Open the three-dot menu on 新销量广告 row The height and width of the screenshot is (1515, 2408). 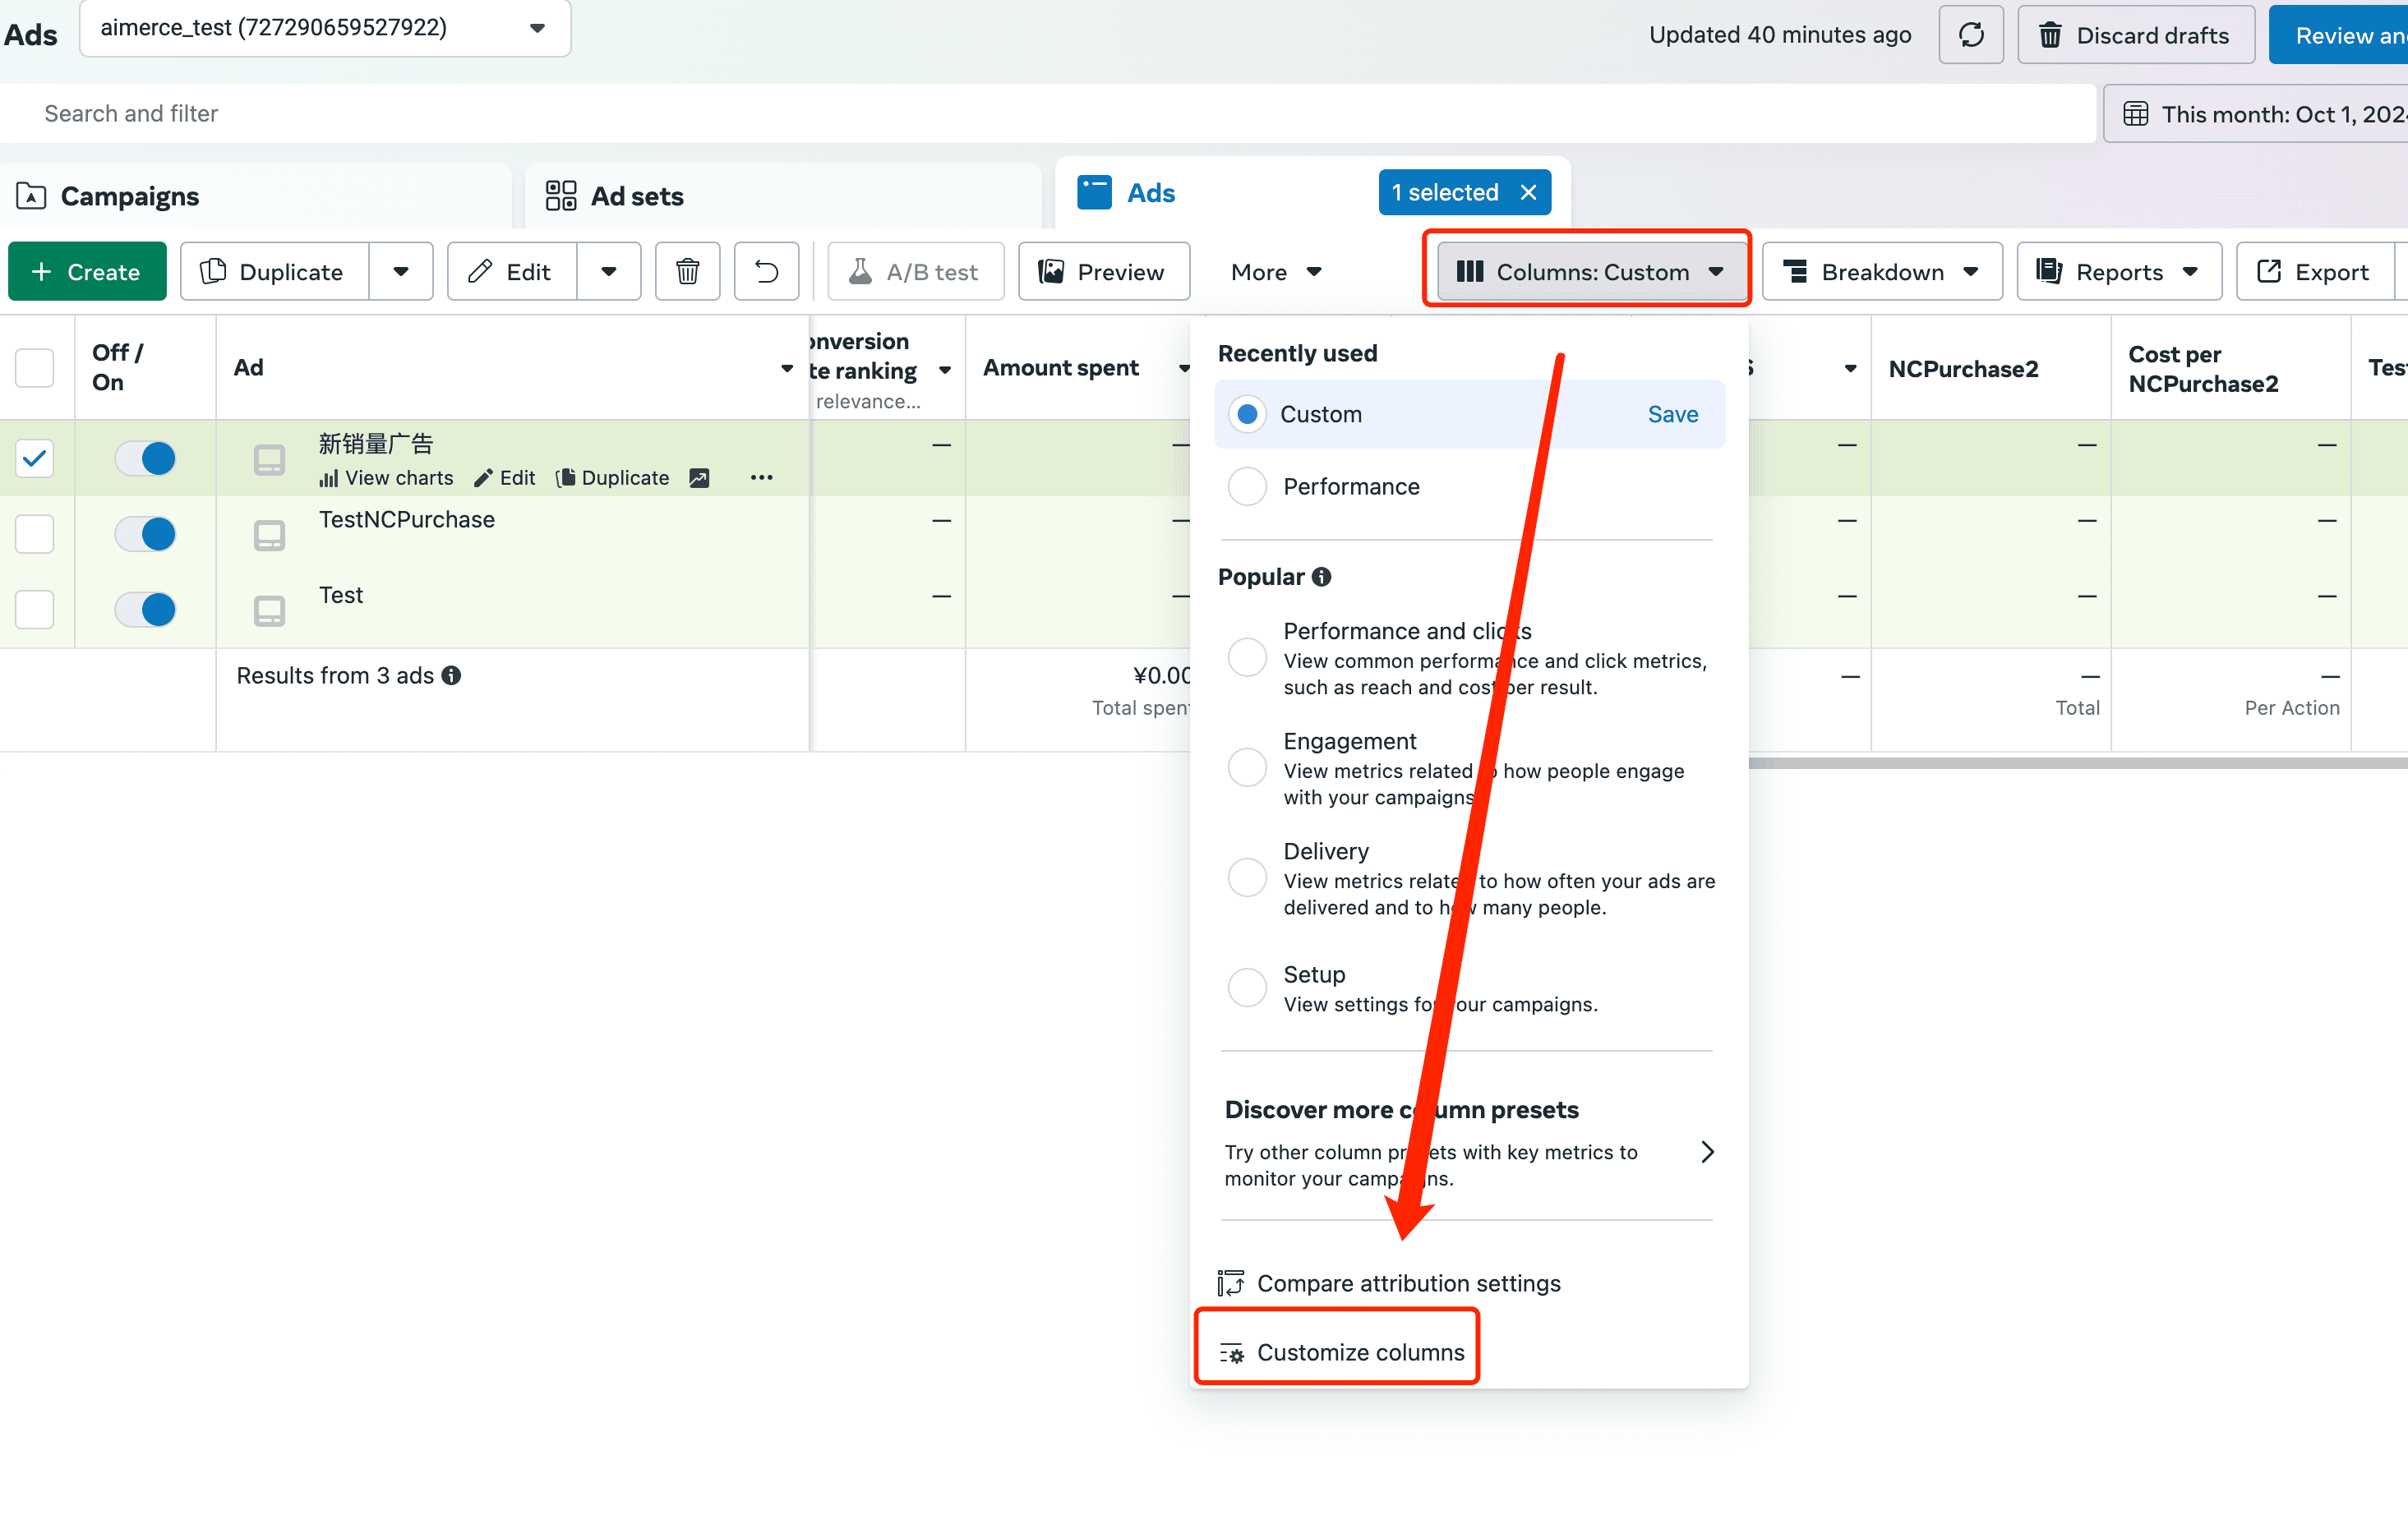(761, 478)
